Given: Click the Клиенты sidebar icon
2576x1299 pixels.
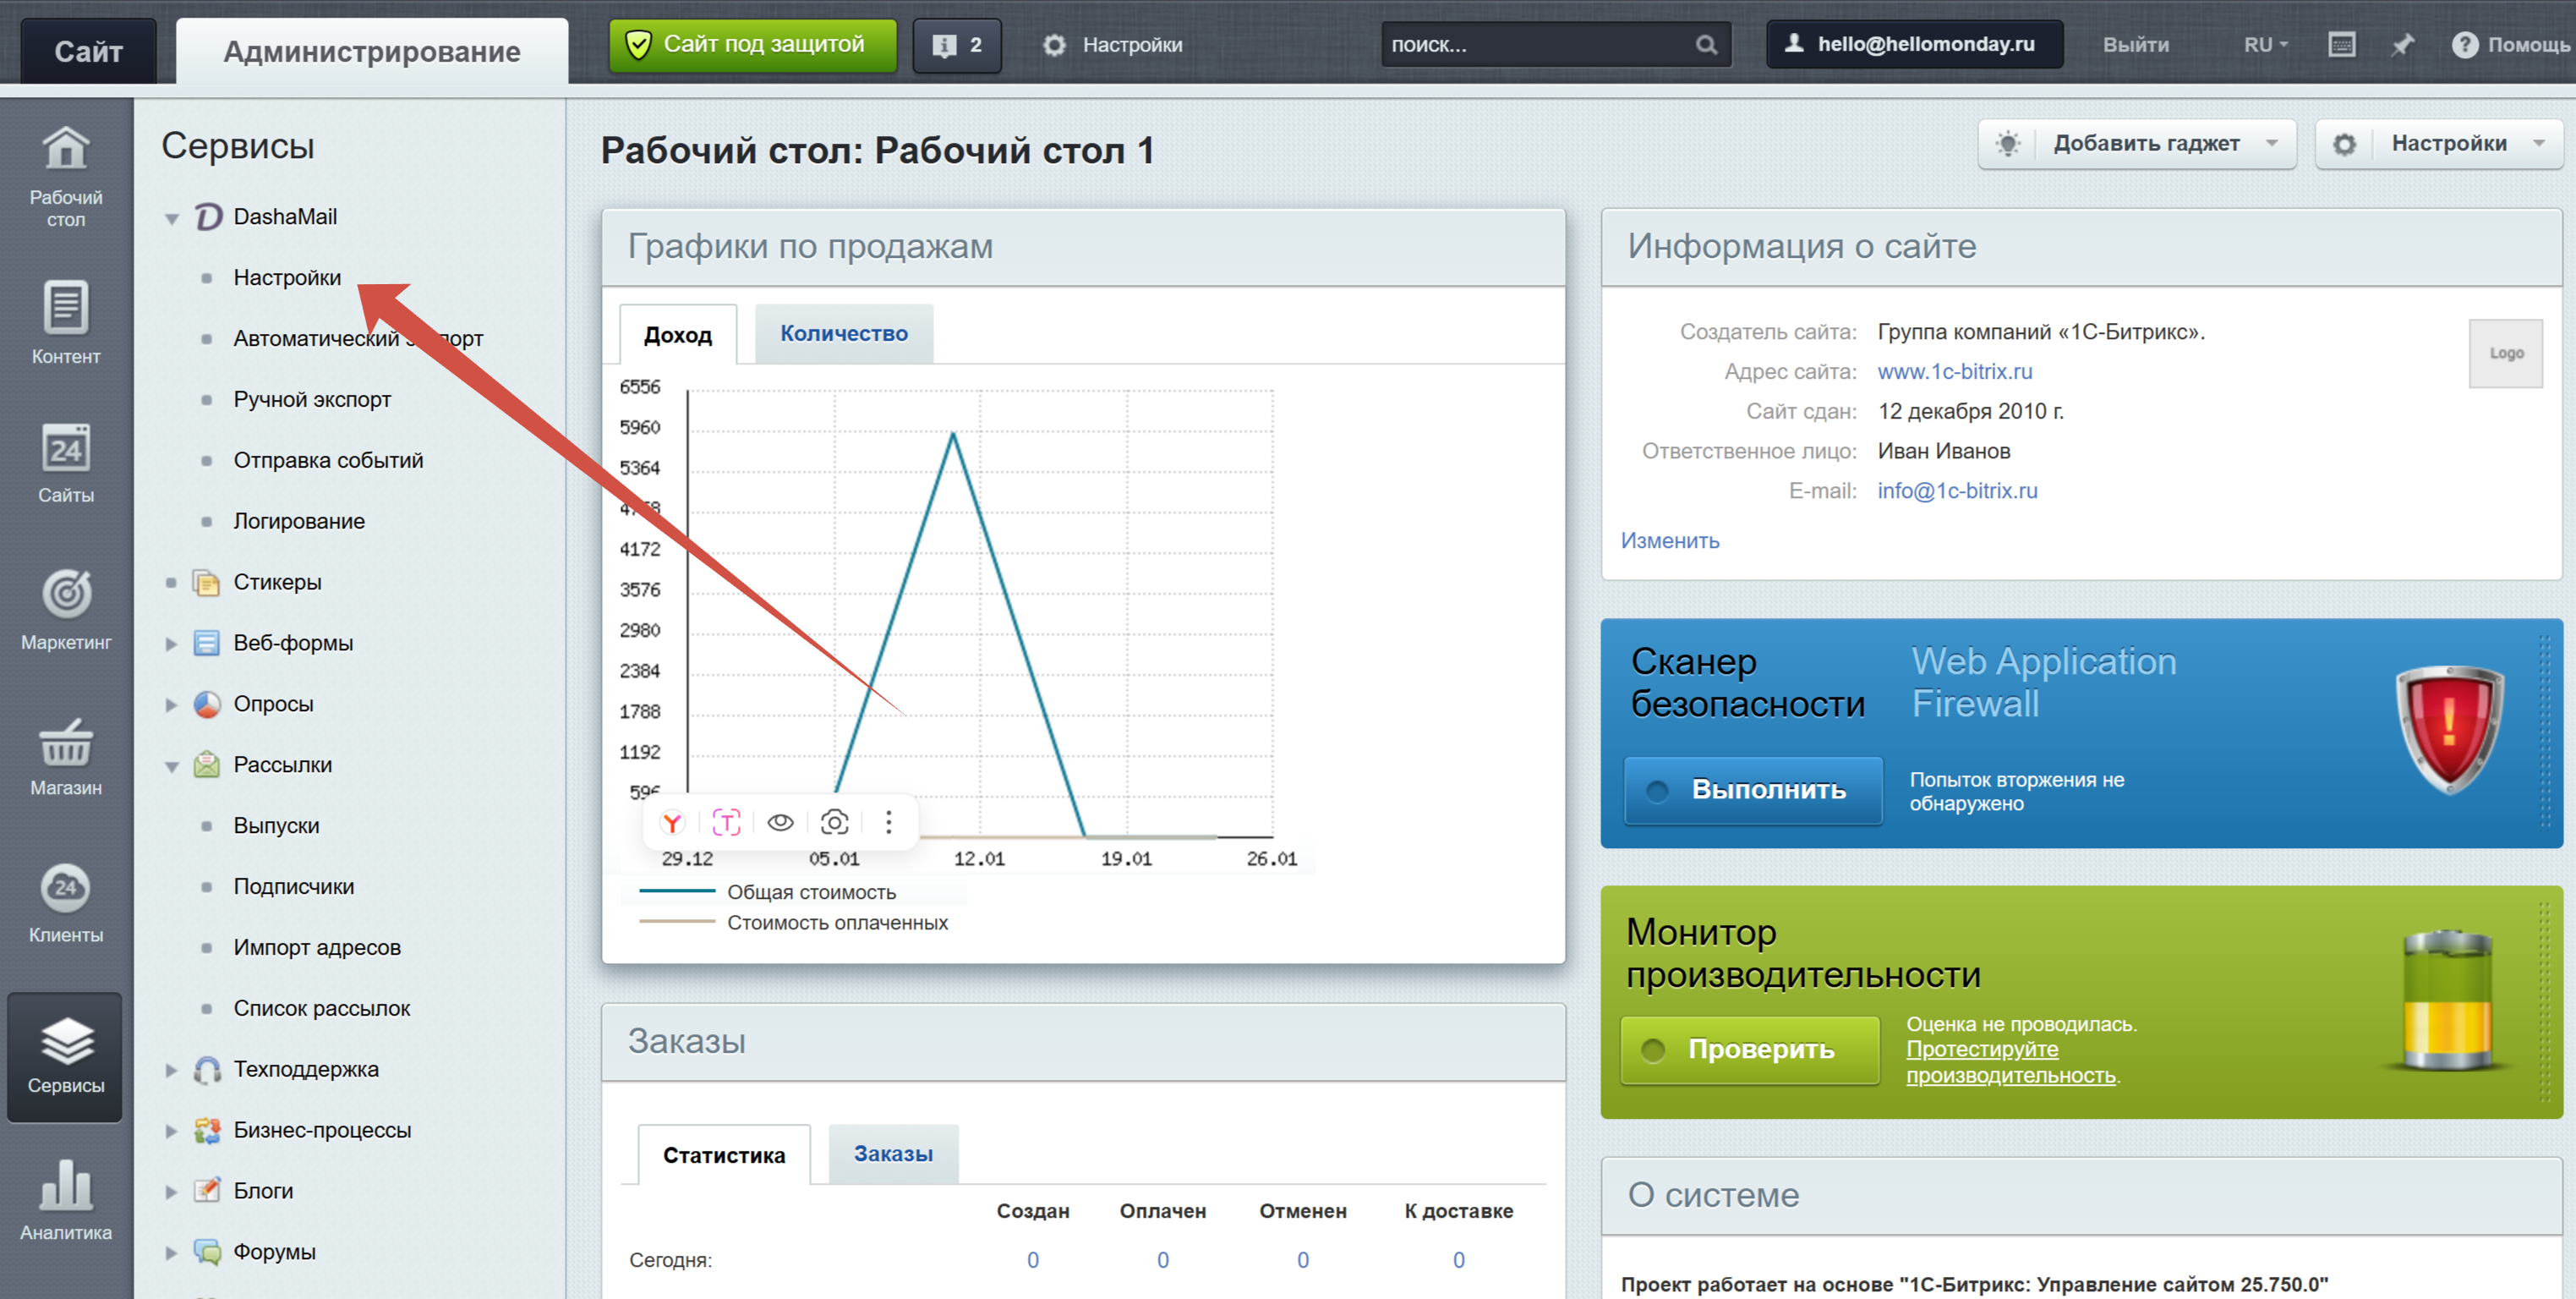Looking at the screenshot, I should (66, 889).
